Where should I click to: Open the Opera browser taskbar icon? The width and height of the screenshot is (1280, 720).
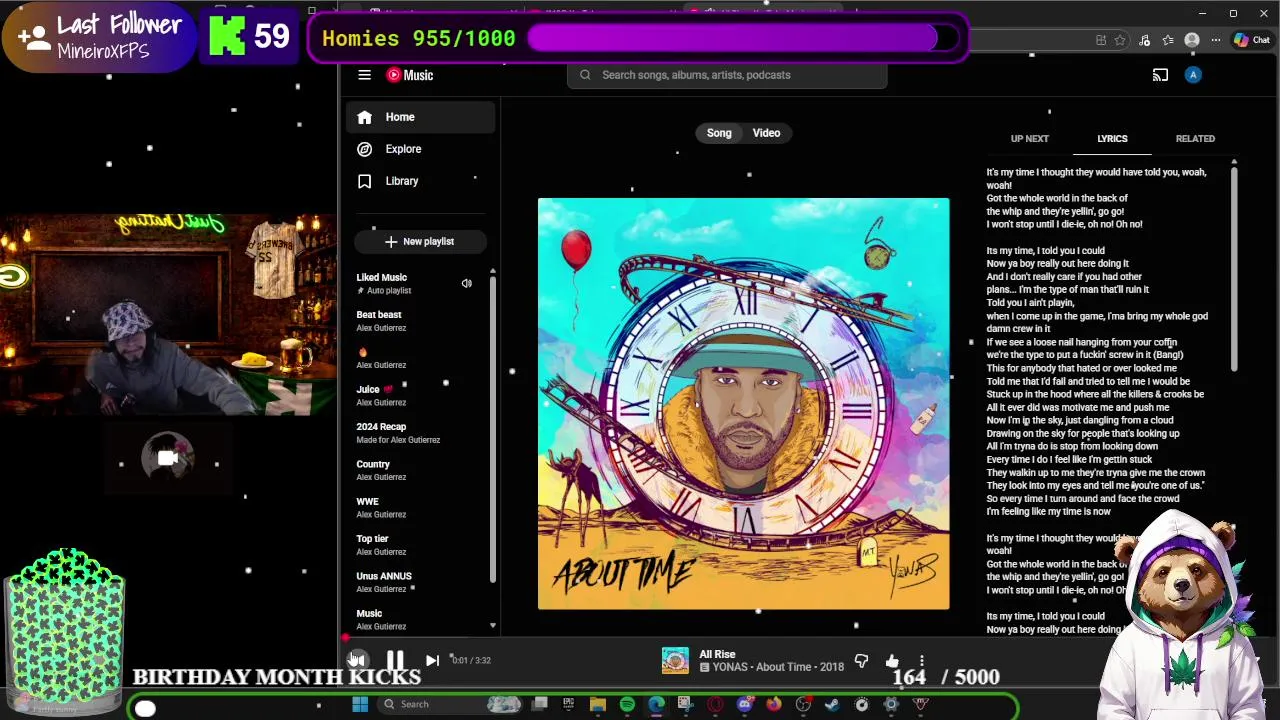715,704
